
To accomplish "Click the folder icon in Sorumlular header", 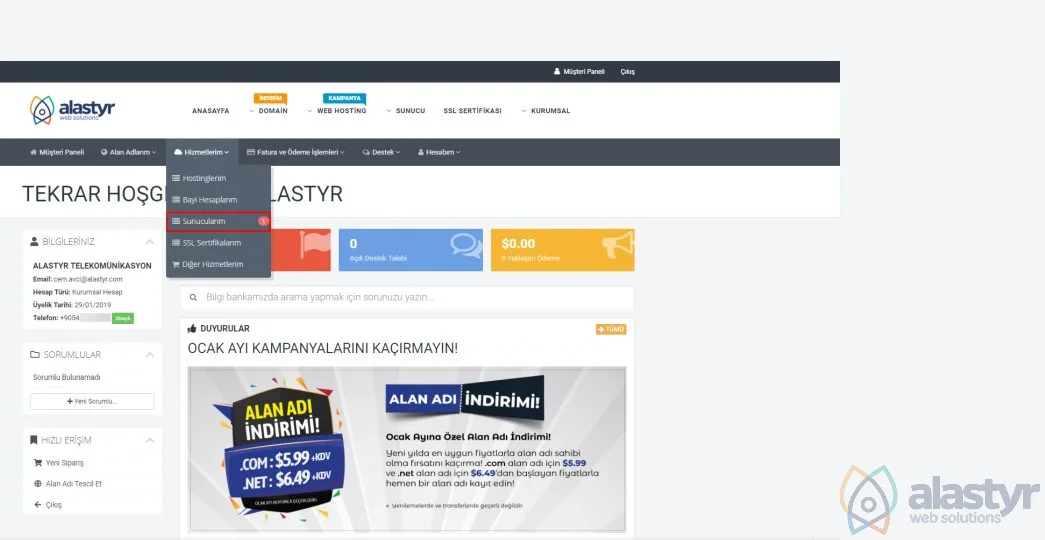I will [35, 355].
